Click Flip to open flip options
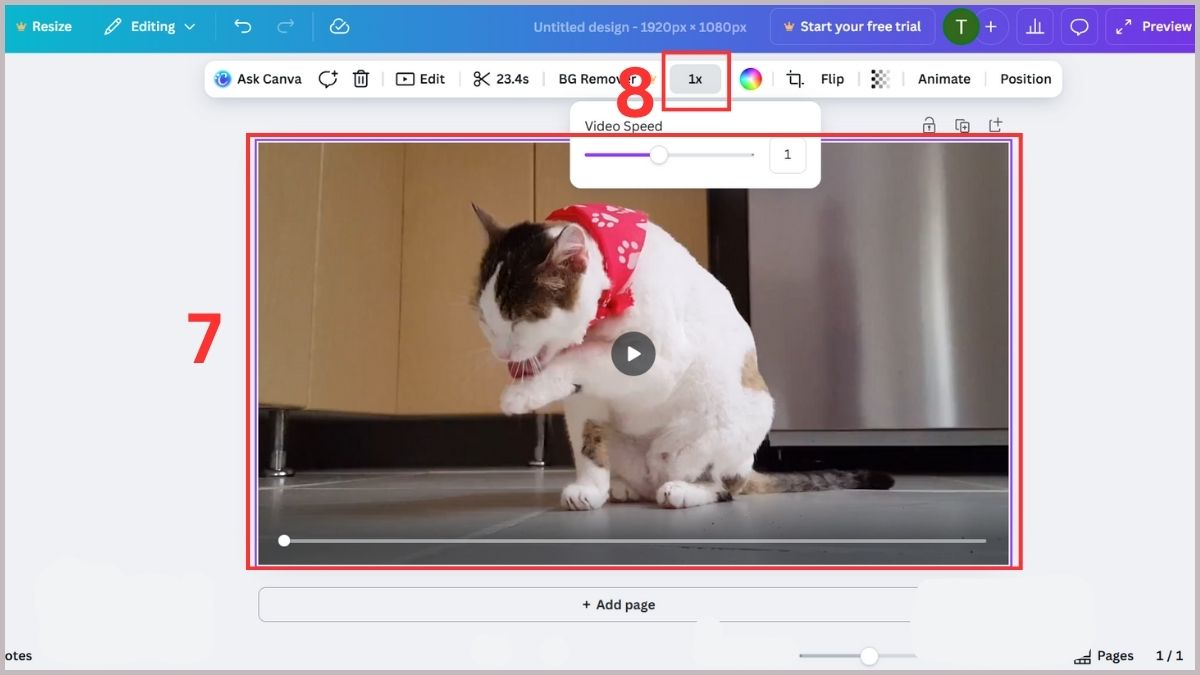The height and width of the screenshot is (675, 1200). 832,78
